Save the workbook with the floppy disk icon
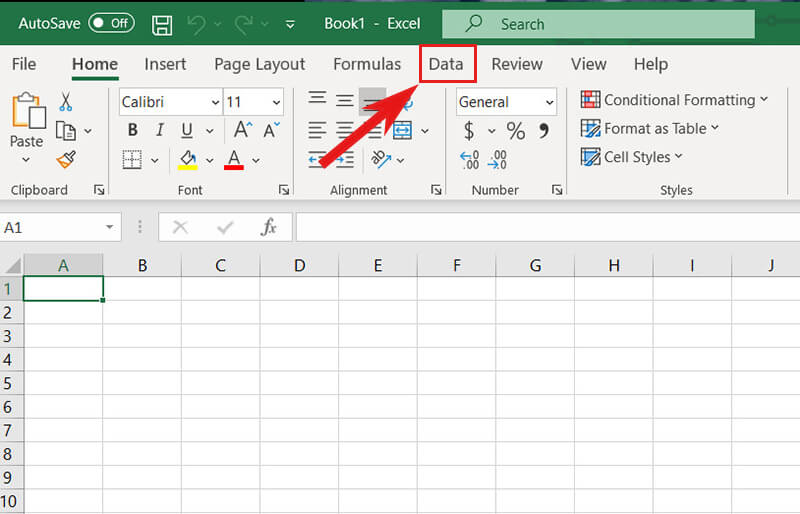This screenshot has height=514, width=800. click(x=162, y=25)
